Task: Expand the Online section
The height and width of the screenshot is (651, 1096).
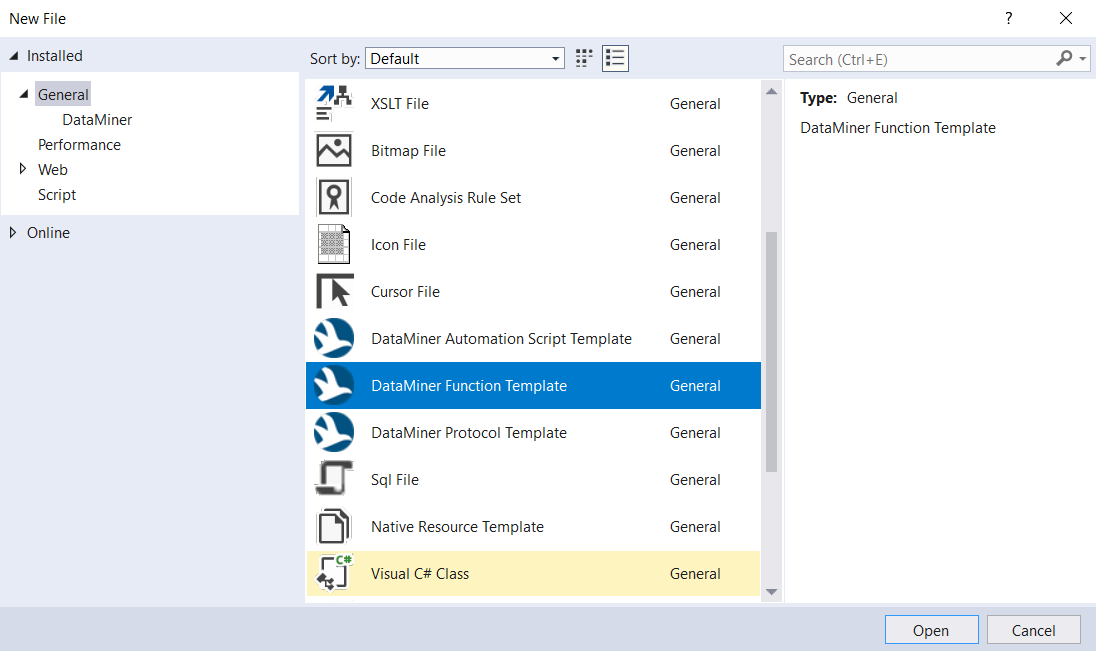Action: (12, 232)
